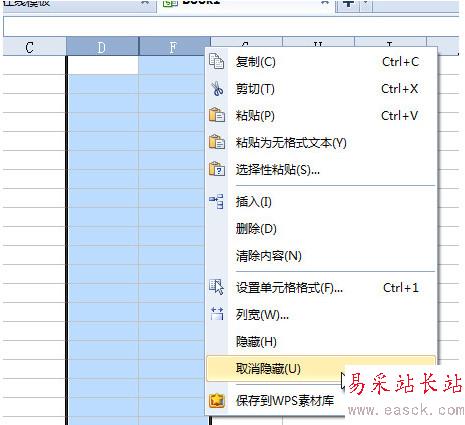Click the Paste clipboard icon

pyautogui.click(x=217, y=115)
